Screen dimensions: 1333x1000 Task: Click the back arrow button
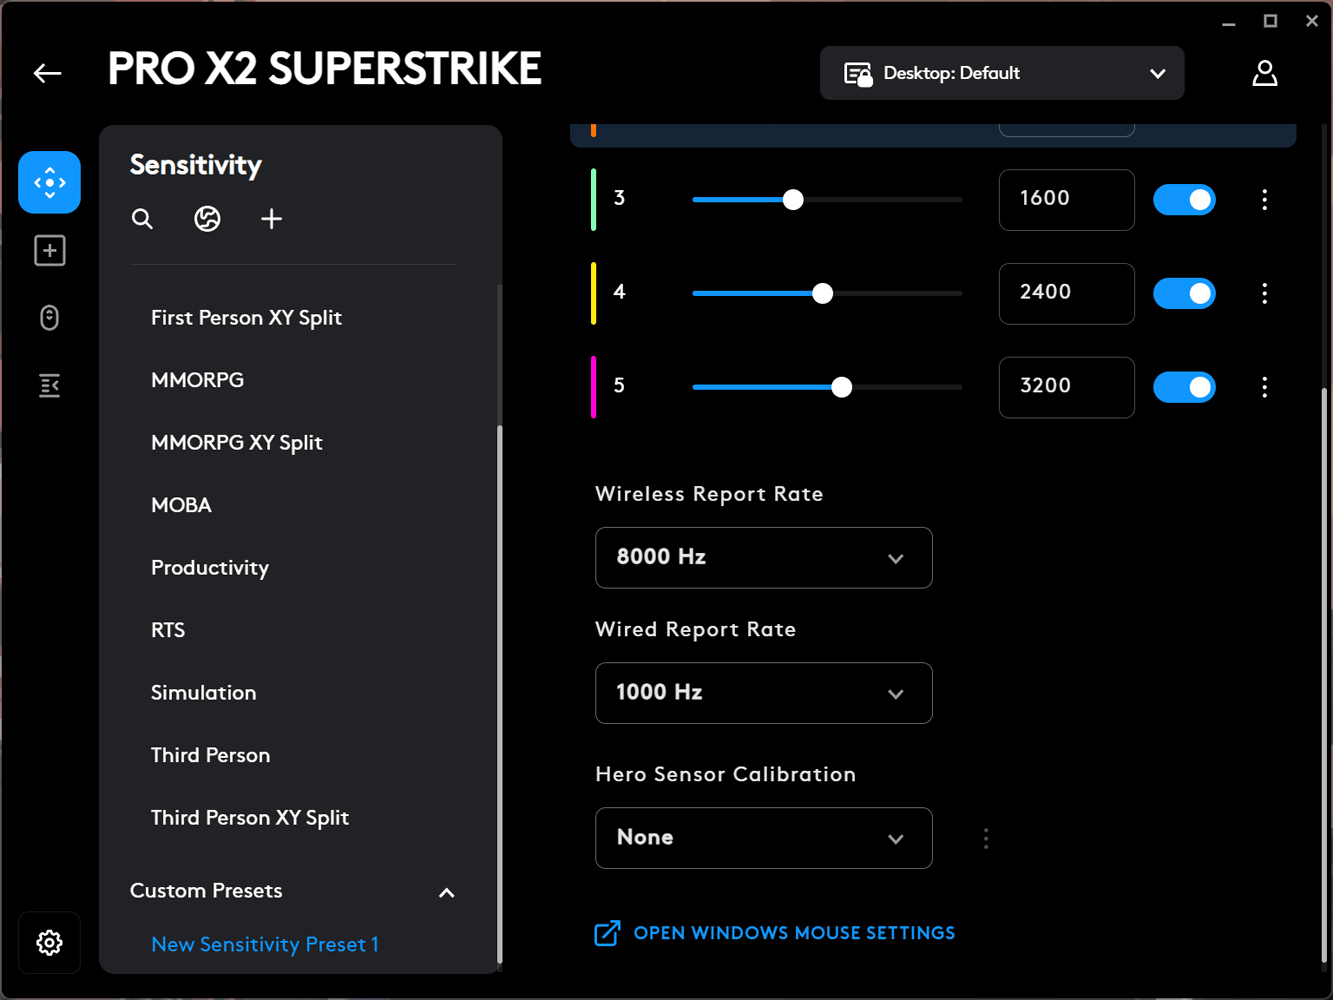(x=46, y=72)
